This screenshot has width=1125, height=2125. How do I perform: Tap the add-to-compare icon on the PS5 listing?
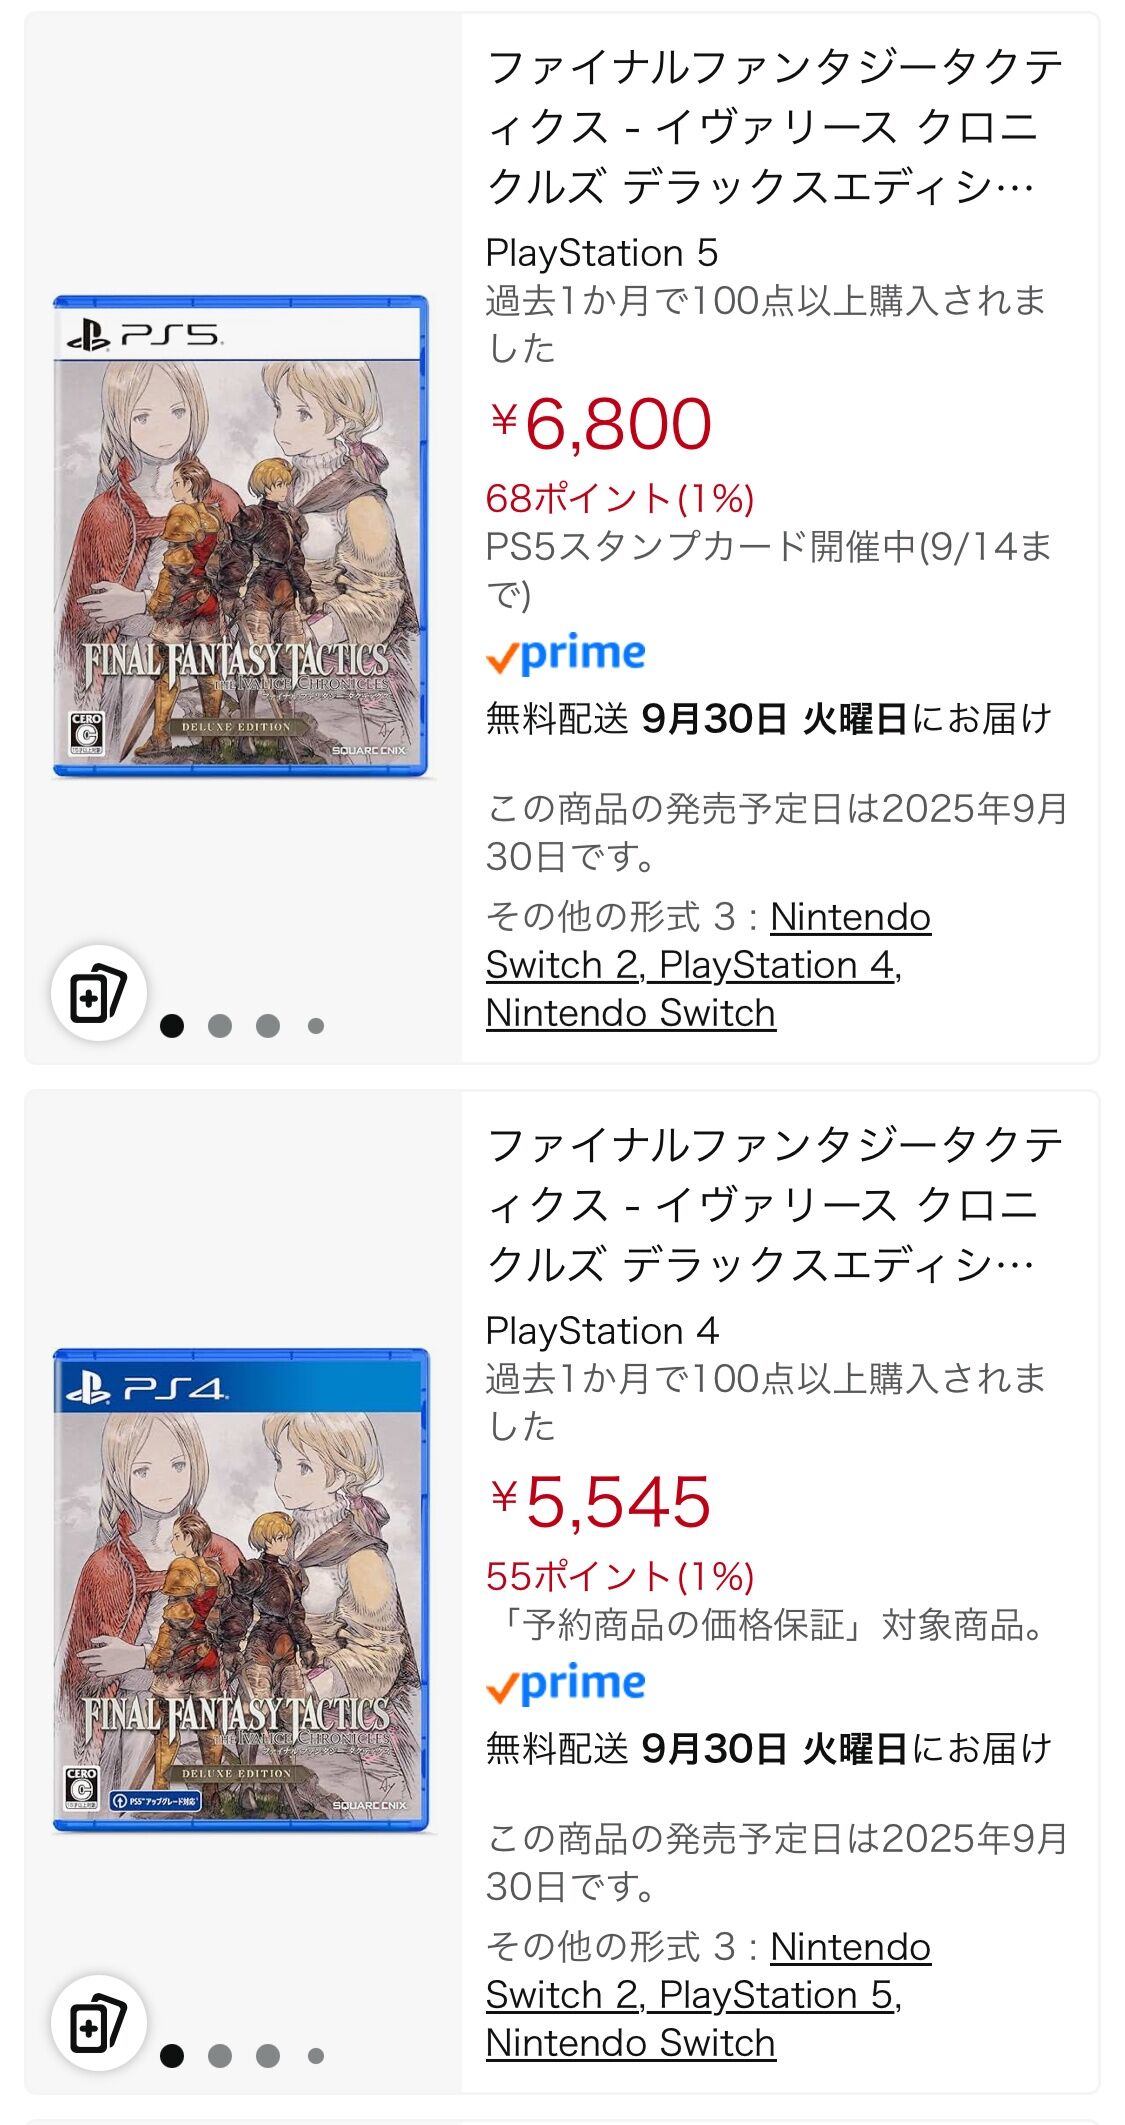98,993
